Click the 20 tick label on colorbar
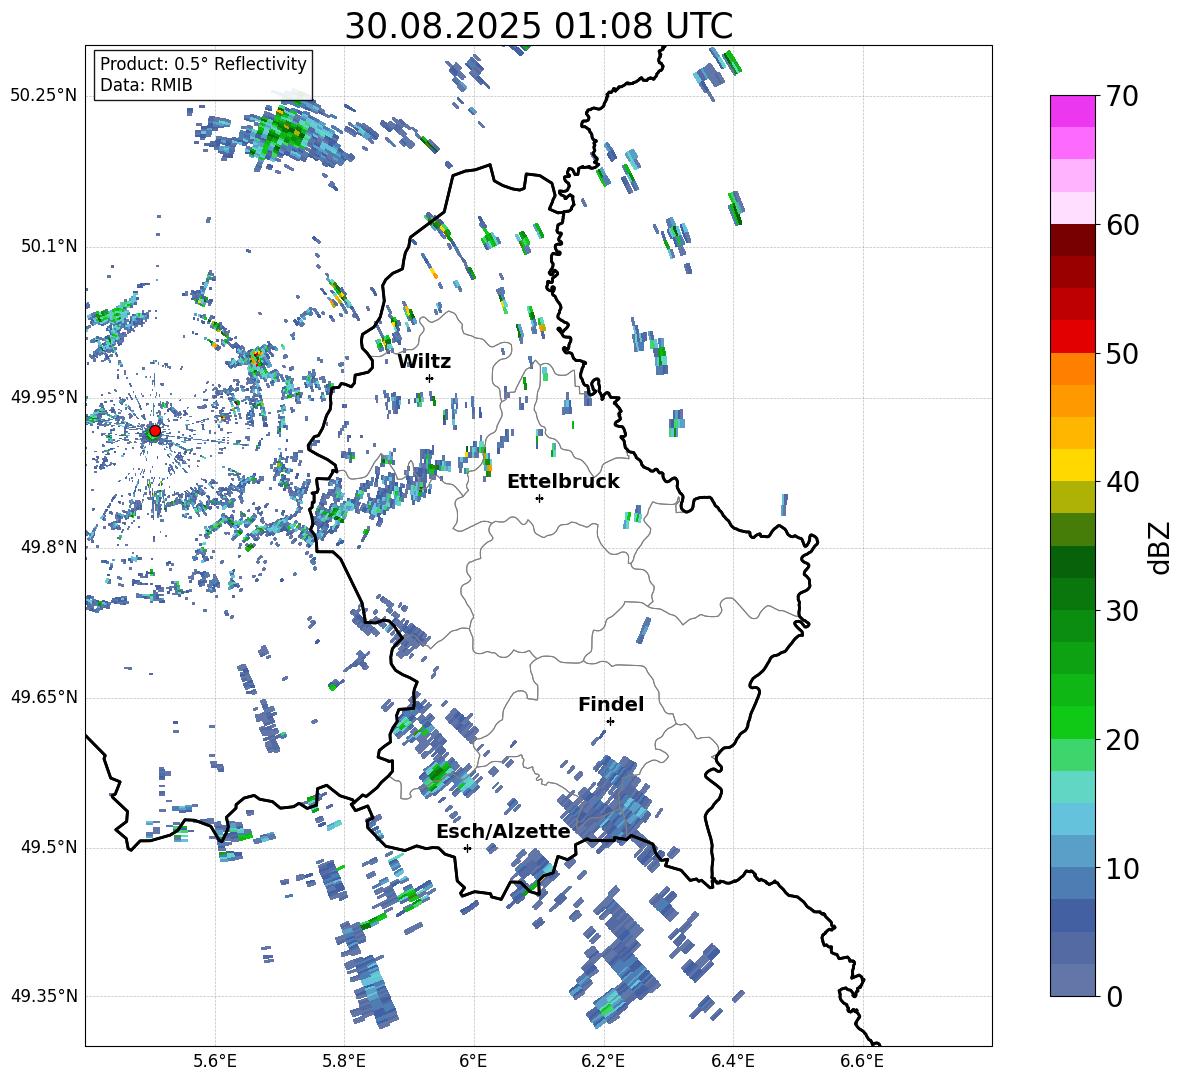Image resolution: width=1184 pixels, height=1081 pixels. pyautogui.click(x=1122, y=739)
